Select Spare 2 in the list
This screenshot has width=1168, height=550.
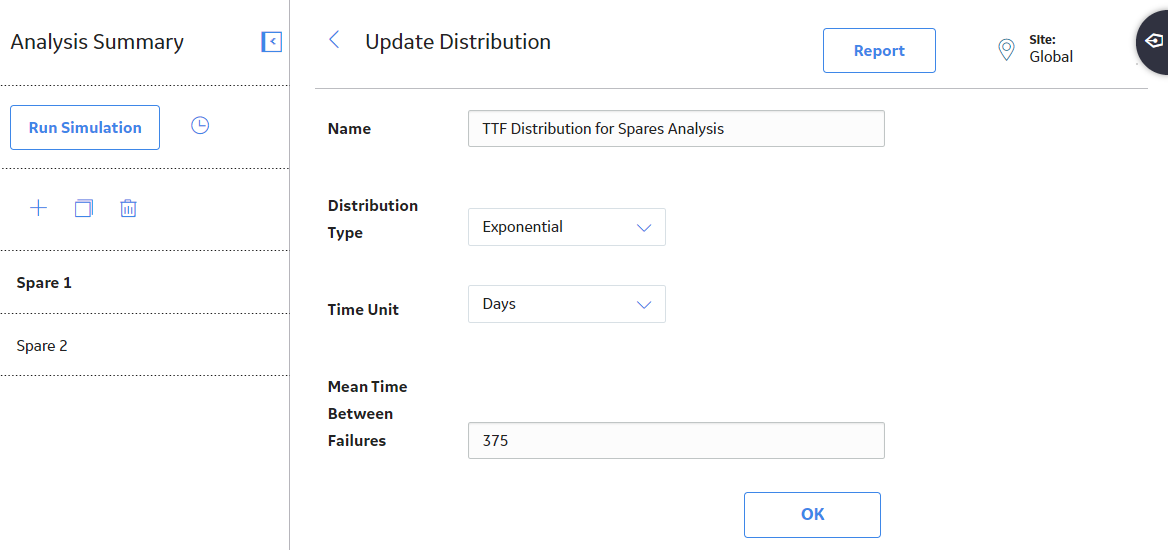tap(145, 346)
